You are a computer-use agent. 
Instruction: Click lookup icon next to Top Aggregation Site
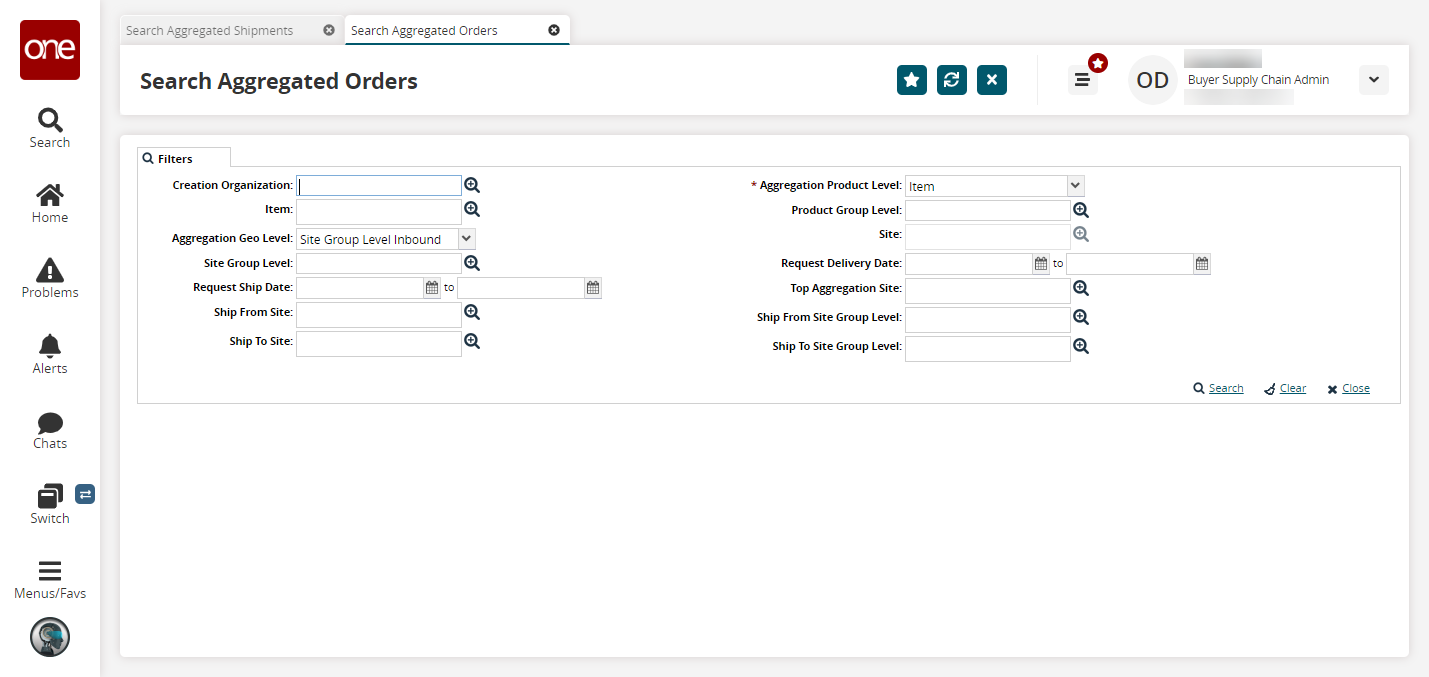click(x=1080, y=288)
